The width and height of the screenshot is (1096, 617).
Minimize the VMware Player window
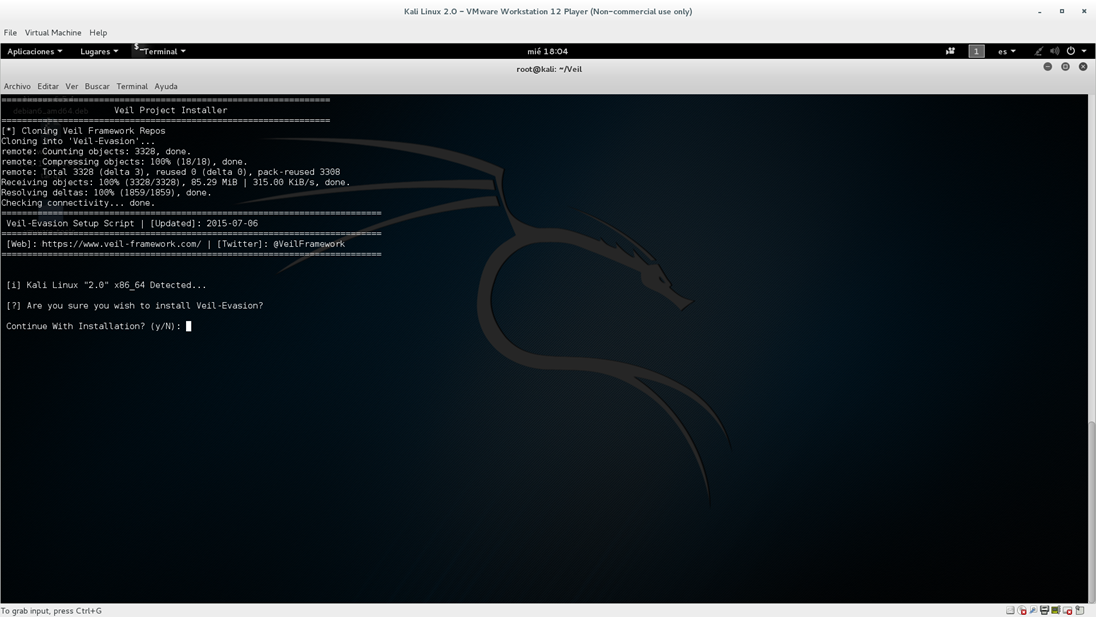[x=1039, y=12]
